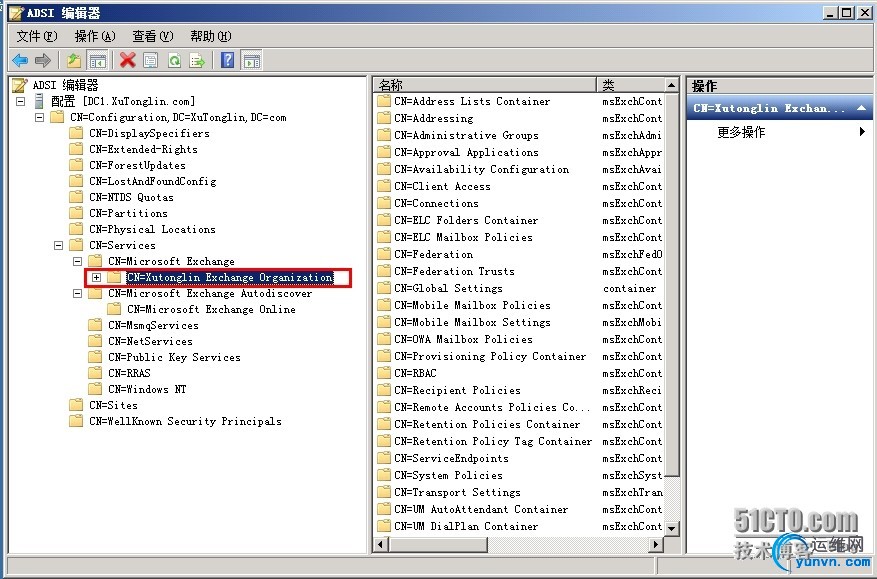Open the 帮助(H) menu

tap(211, 36)
